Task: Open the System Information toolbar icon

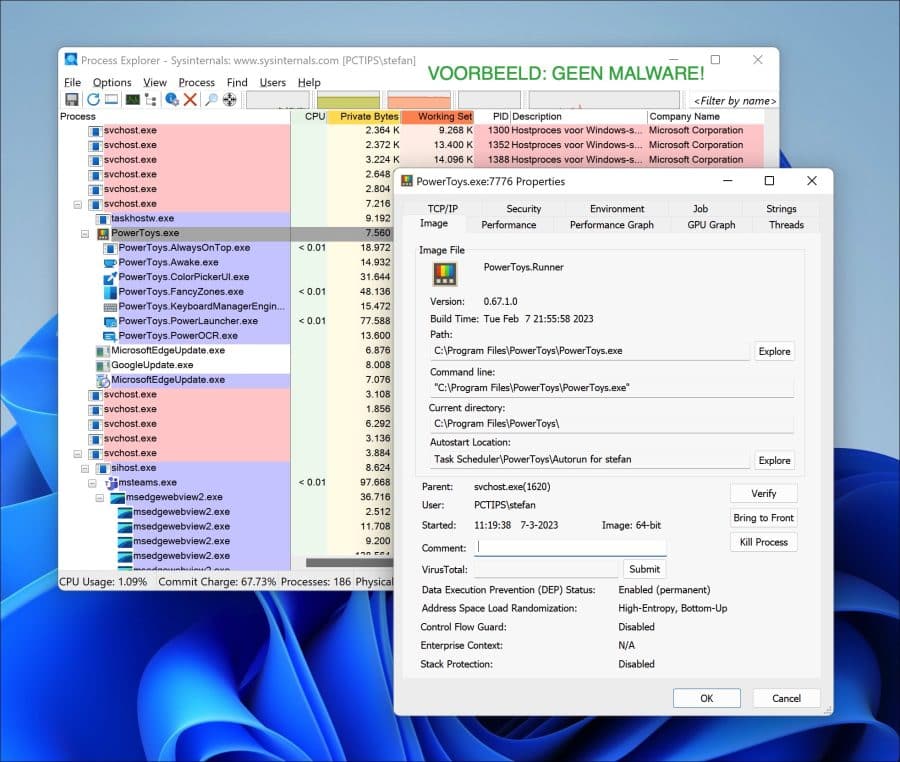Action: pos(133,99)
